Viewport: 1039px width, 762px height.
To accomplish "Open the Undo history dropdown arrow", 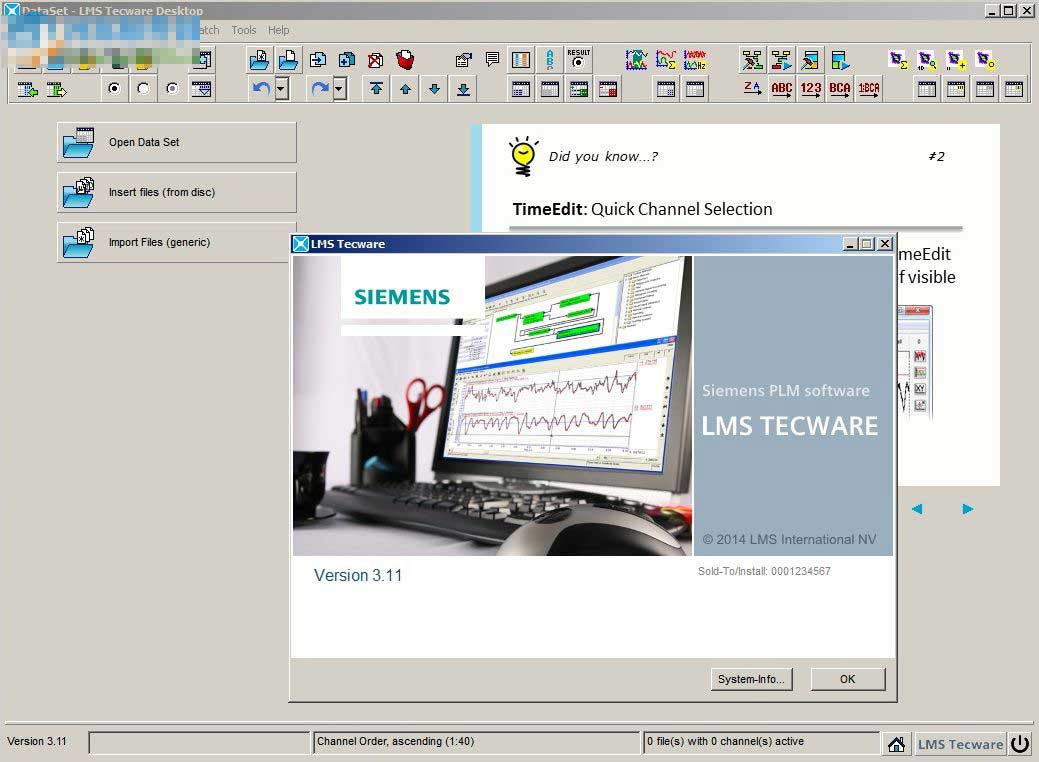I will [282, 88].
